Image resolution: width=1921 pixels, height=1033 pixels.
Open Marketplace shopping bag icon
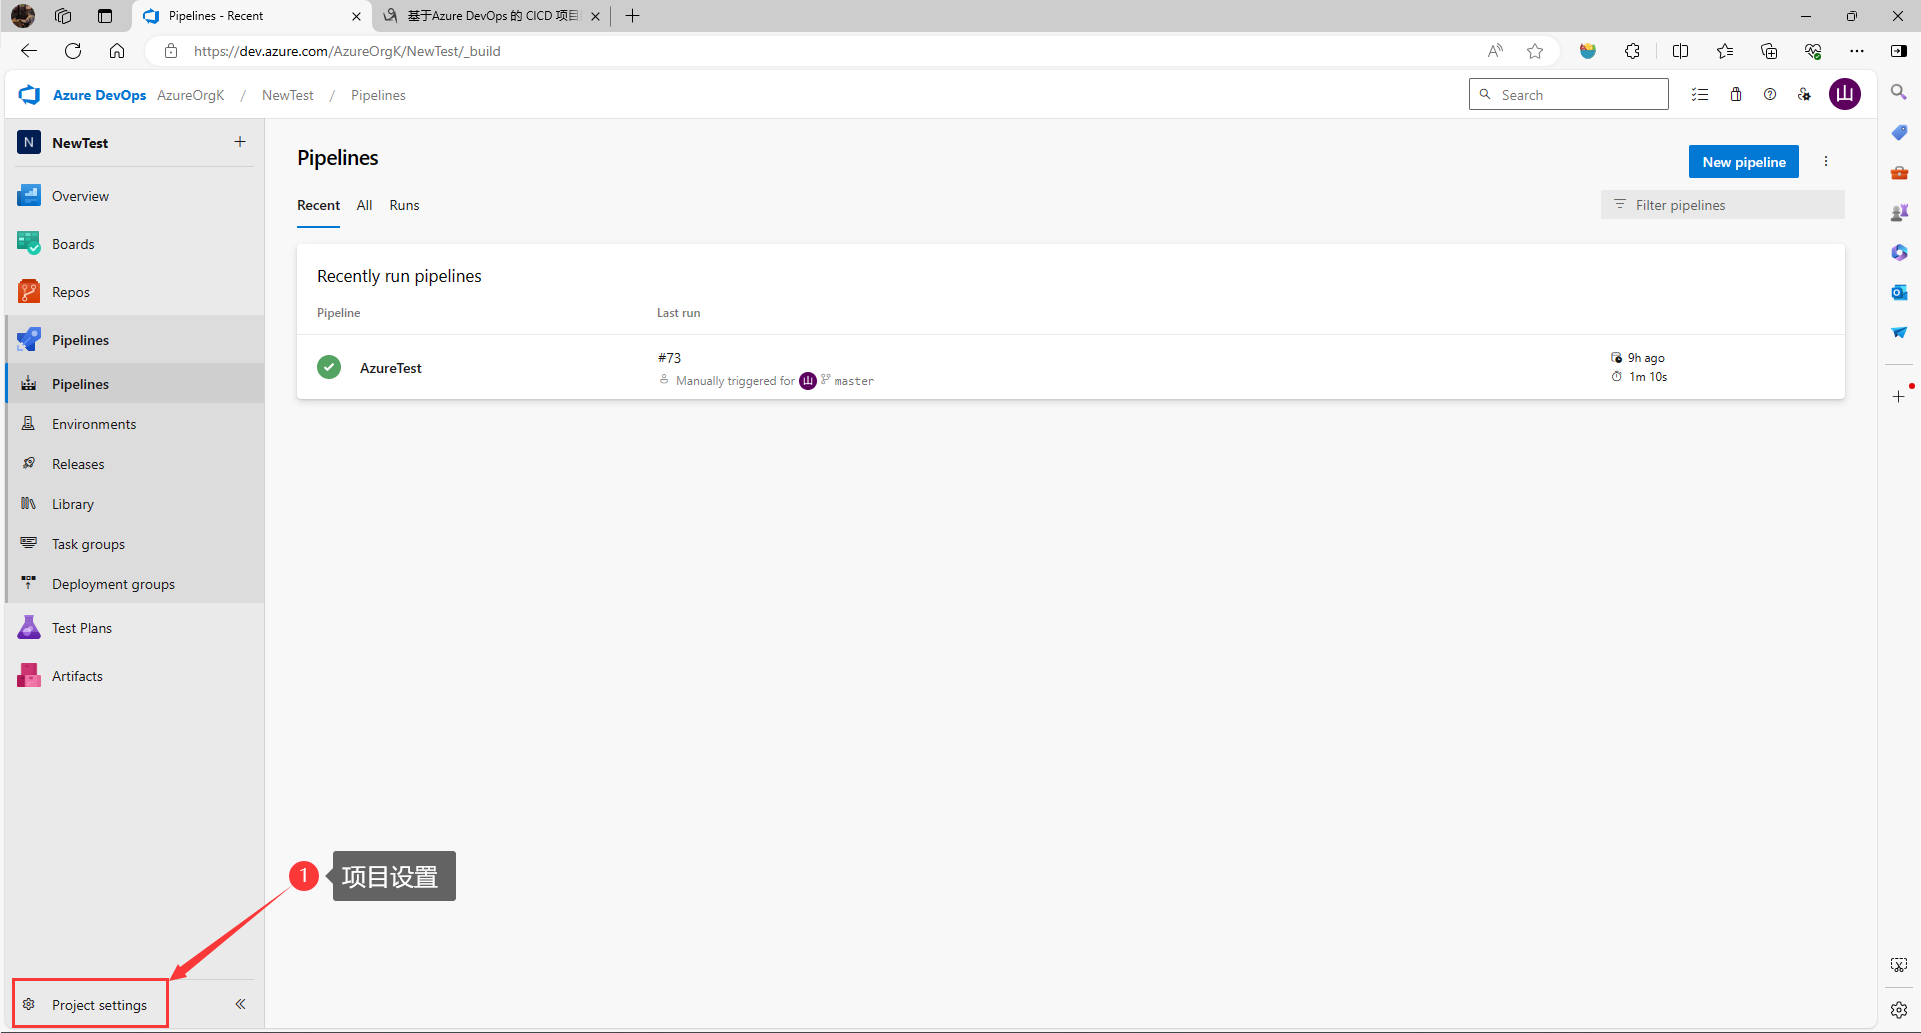pyautogui.click(x=1736, y=95)
